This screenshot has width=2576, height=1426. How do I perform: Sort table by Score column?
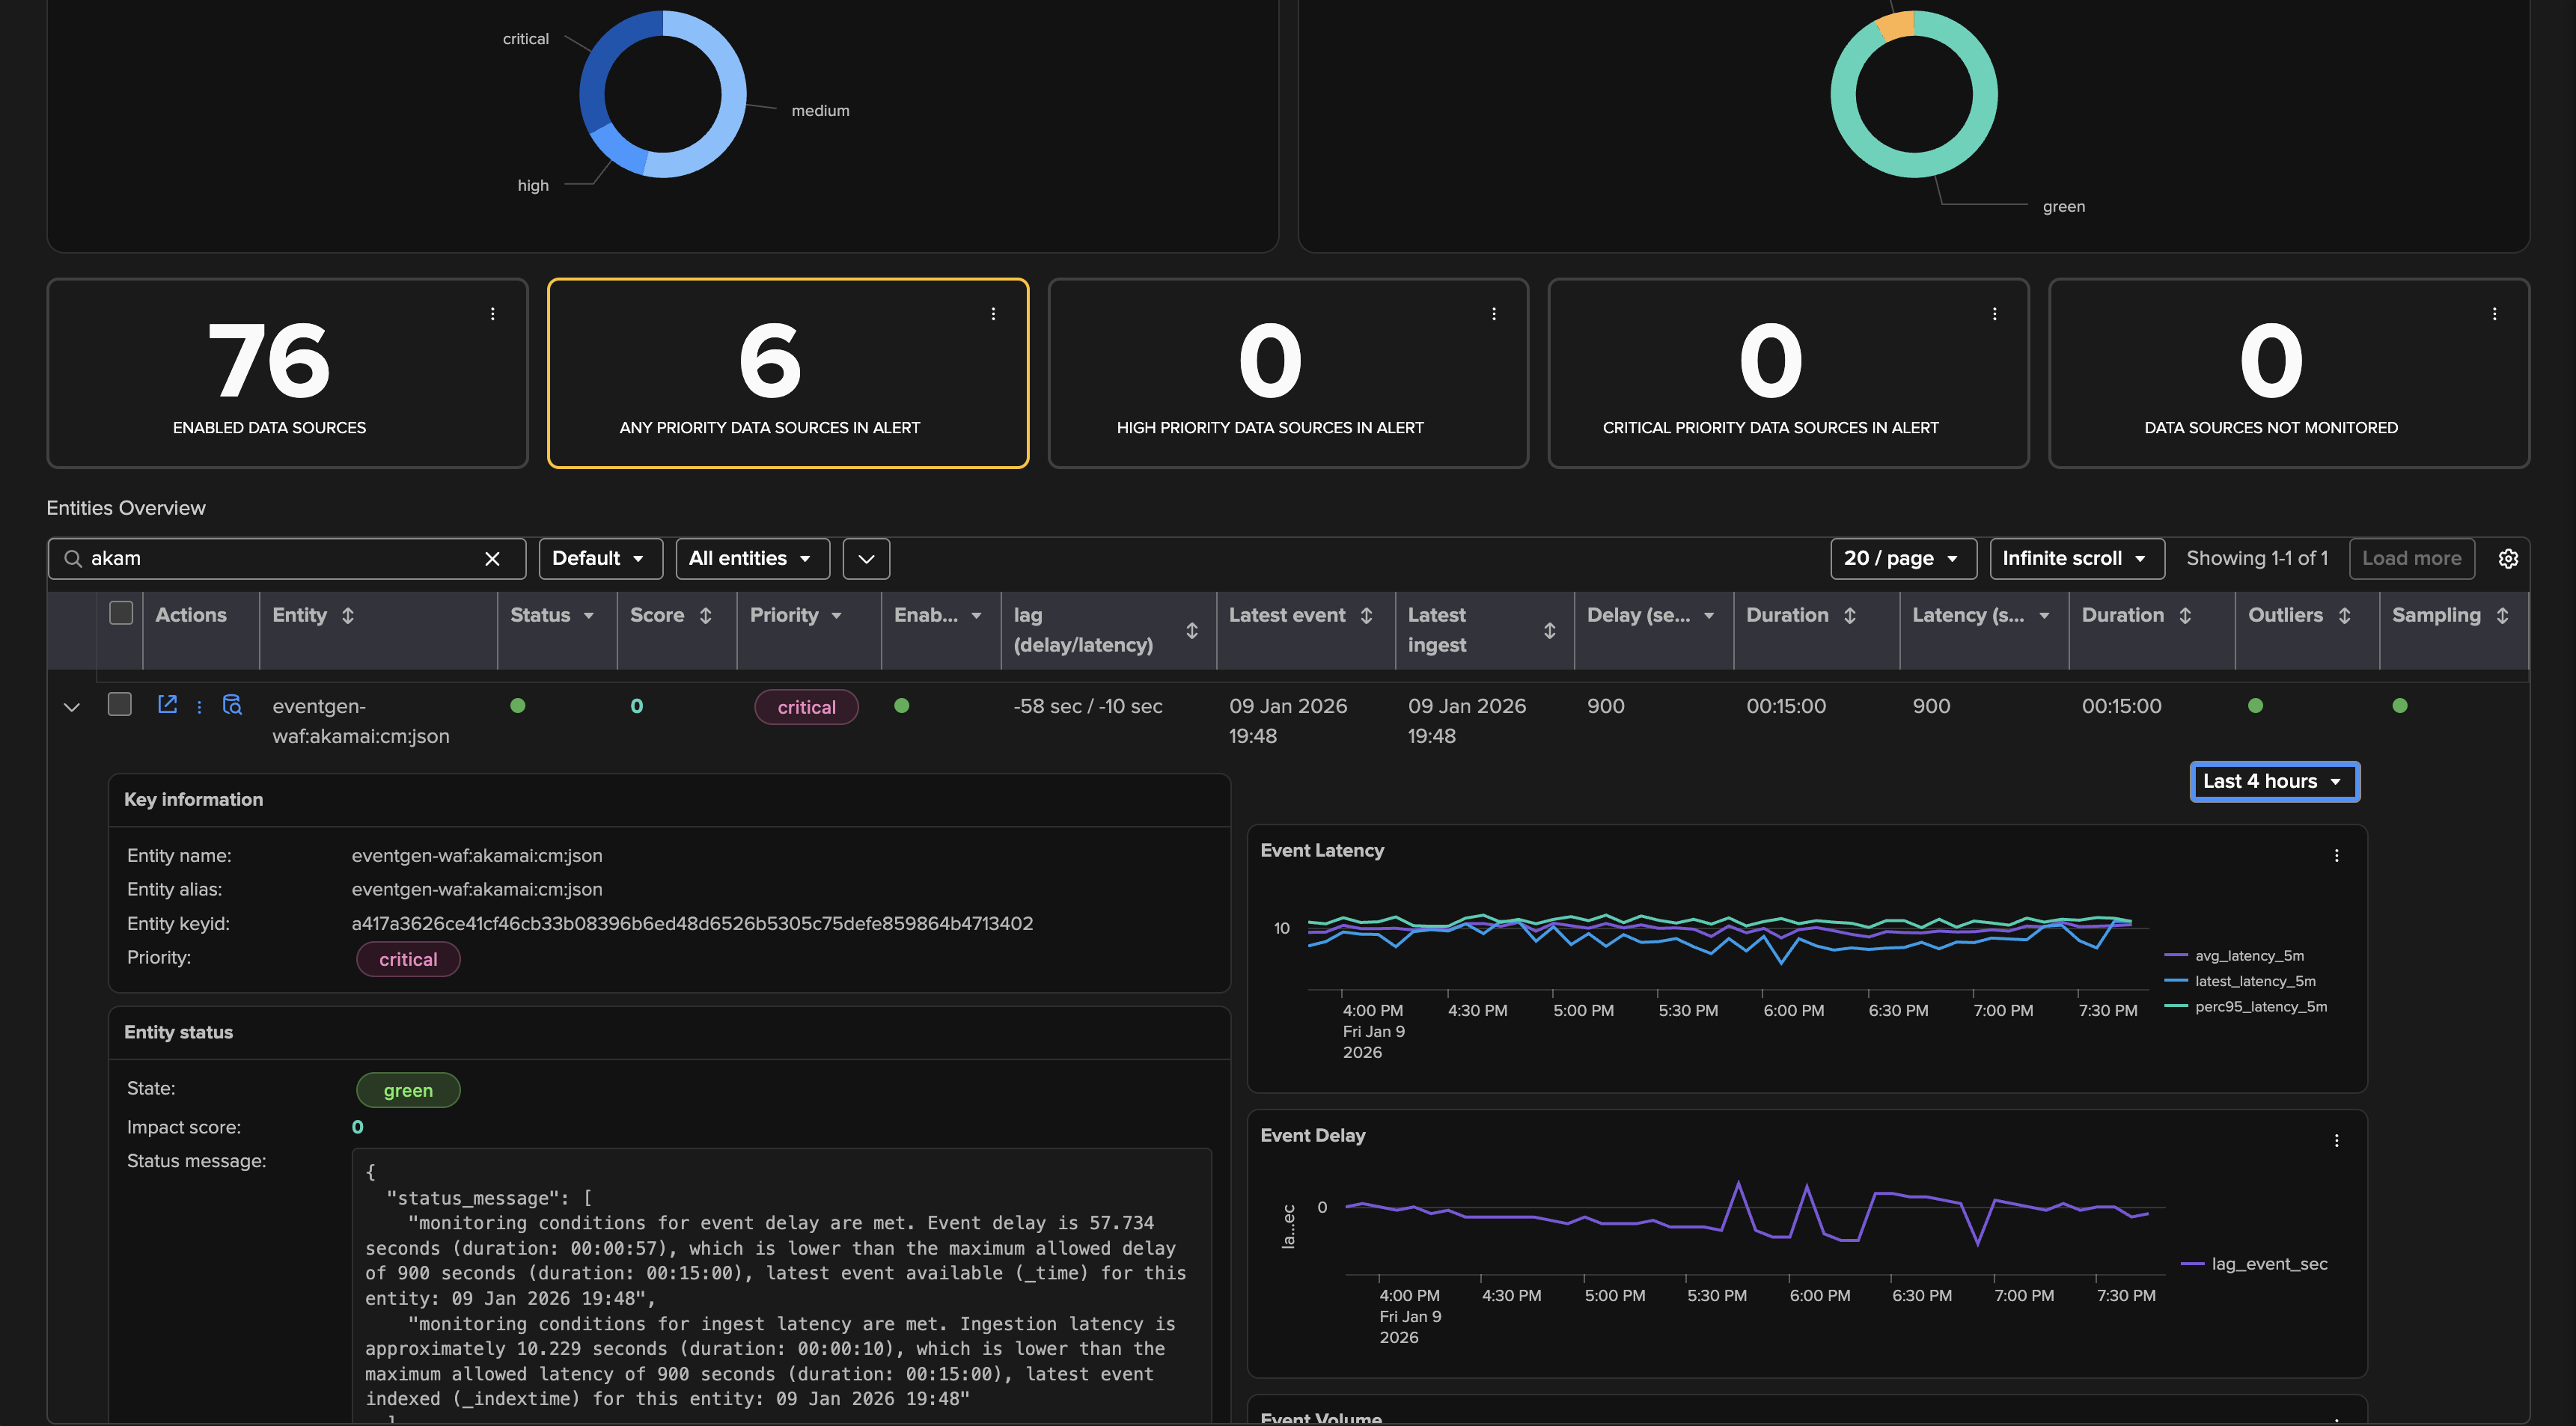(x=705, y=616)
